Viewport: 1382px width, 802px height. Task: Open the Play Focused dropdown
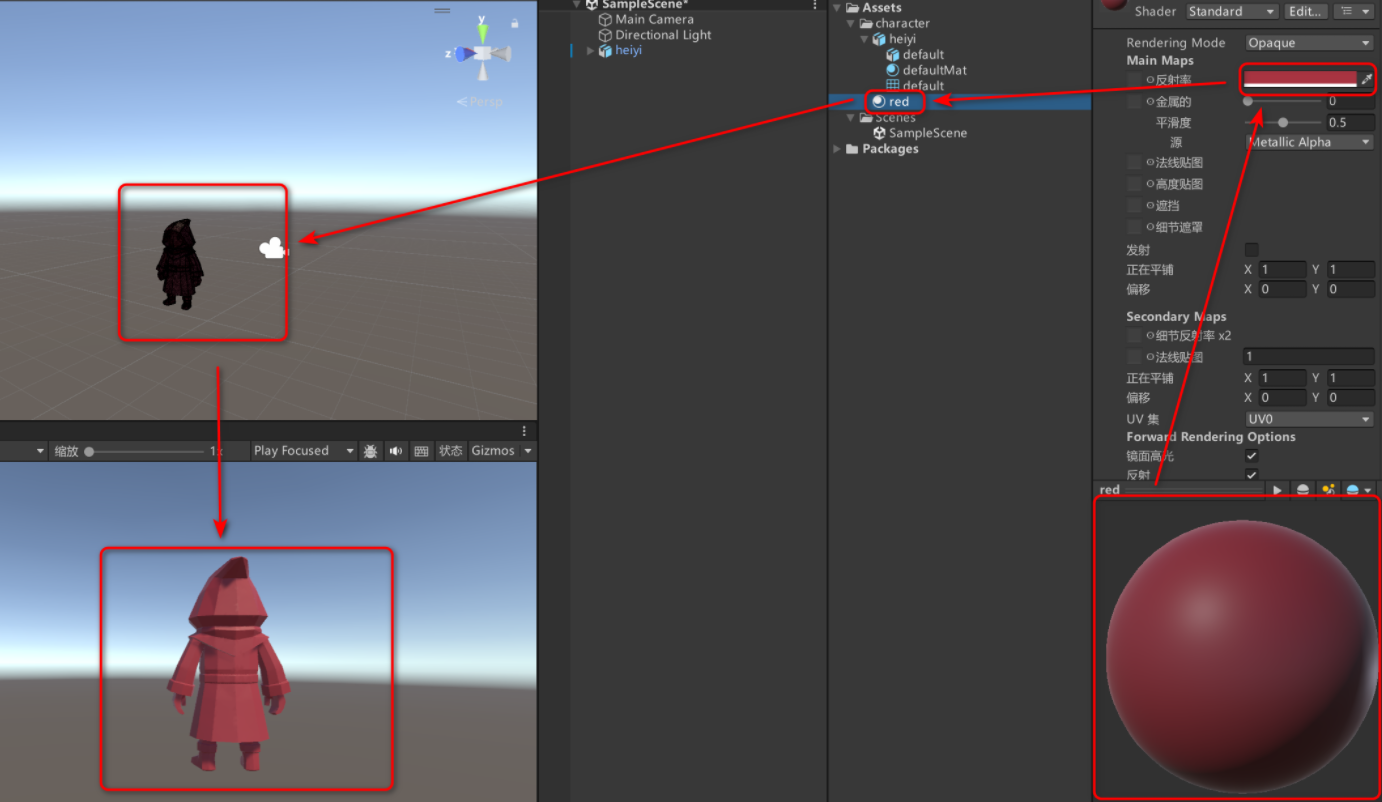304,451
